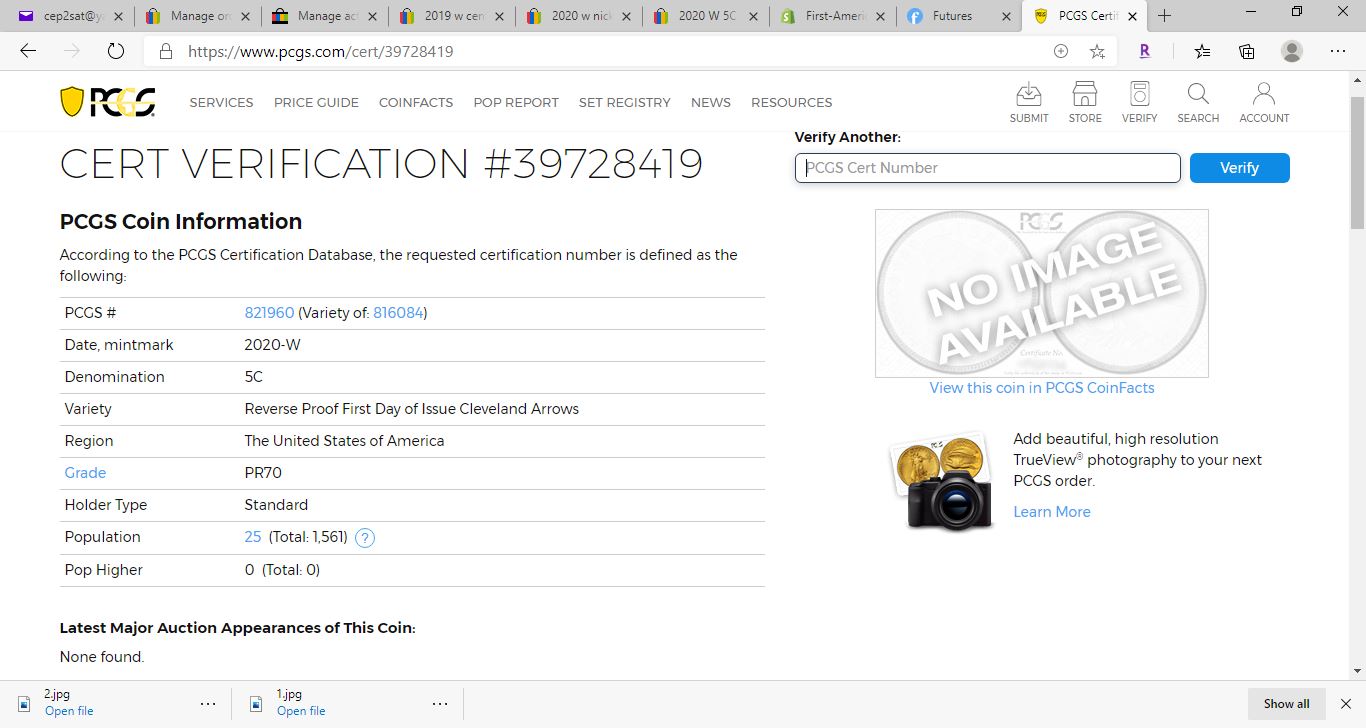Viewport: 1366px width, 728px height.
Task: Switch to the 2020 W 5C tab
Action: coord(705,16)
